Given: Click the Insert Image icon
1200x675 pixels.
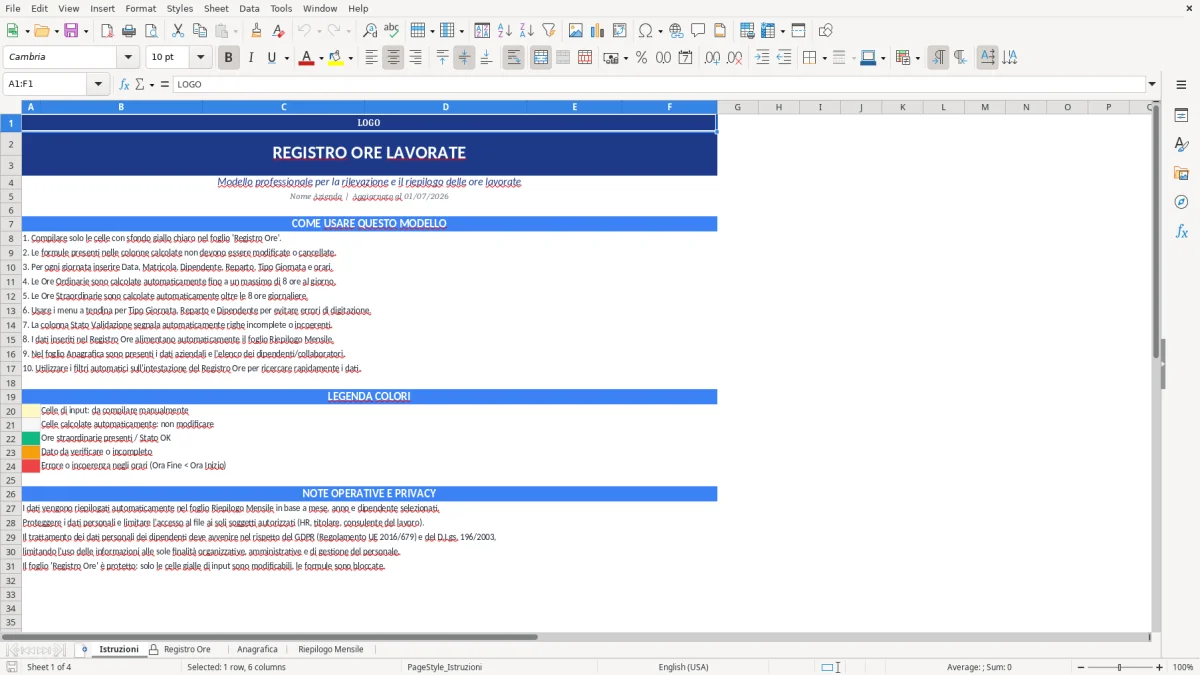Looking at the screenshot, I should point(574,31).
